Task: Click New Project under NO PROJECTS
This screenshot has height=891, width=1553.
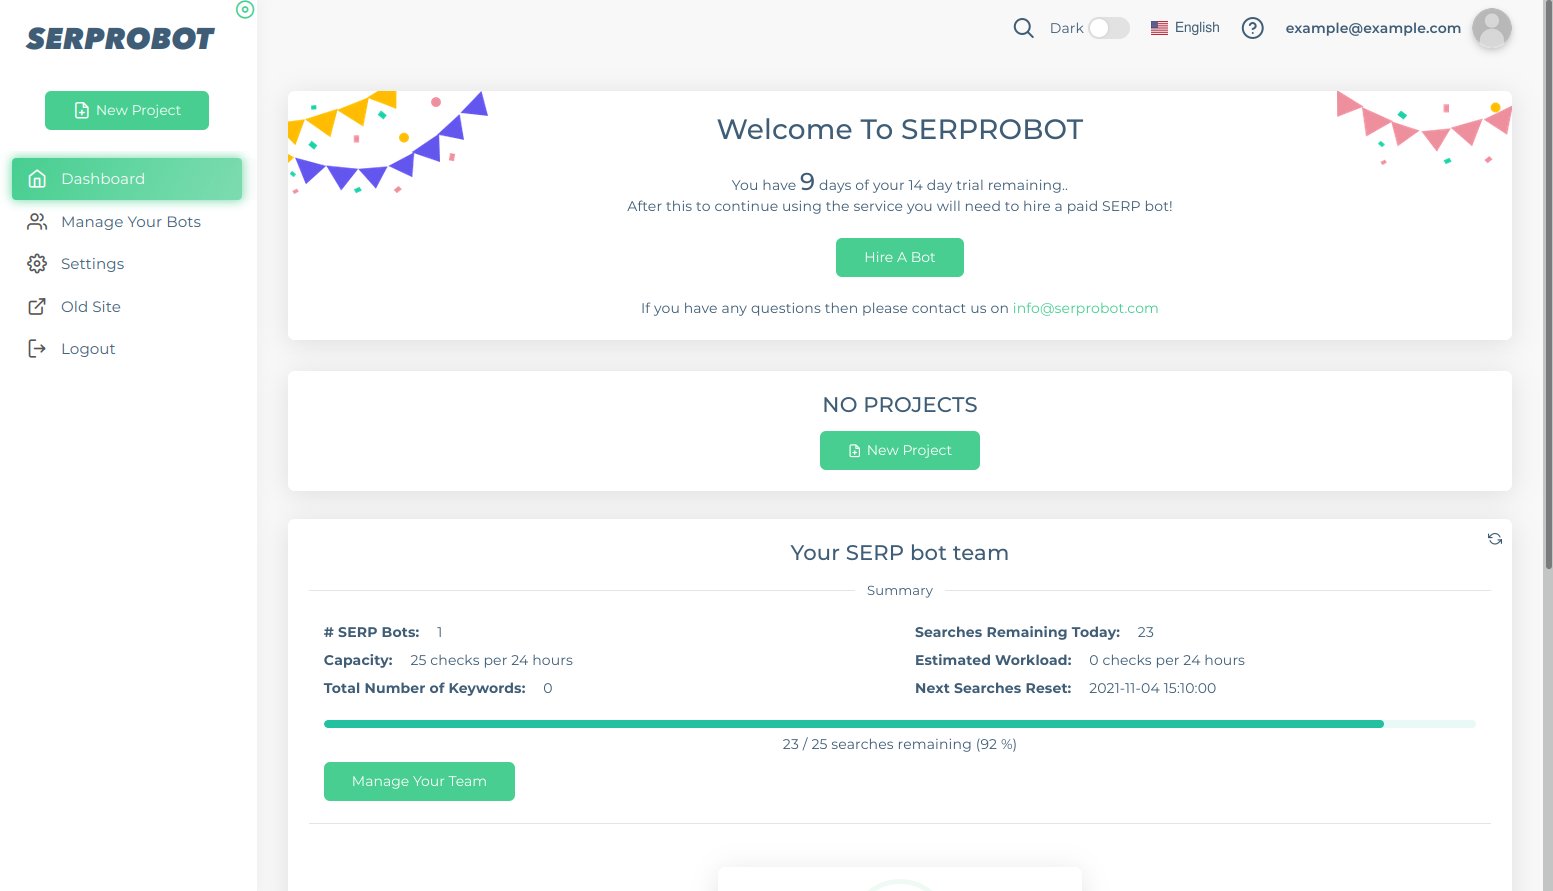Action: pos(900,450)
